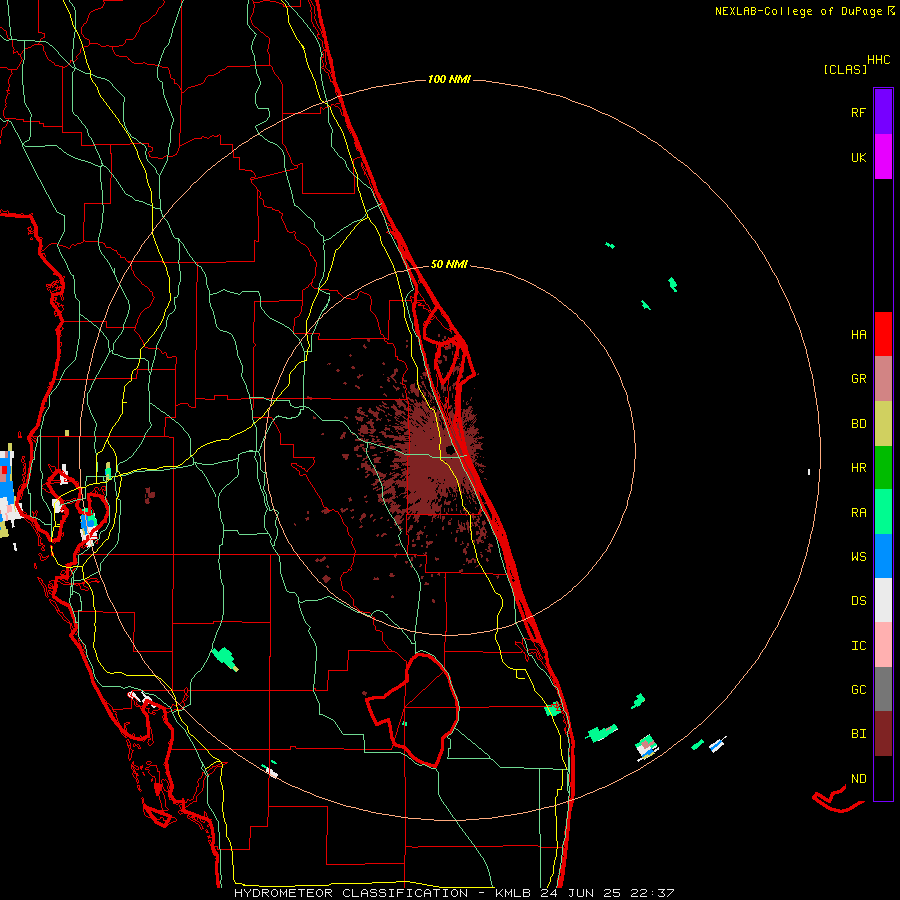Click the GR legend label
The width and height of the screenshot is (900, 900).
(x=858, y=379)
